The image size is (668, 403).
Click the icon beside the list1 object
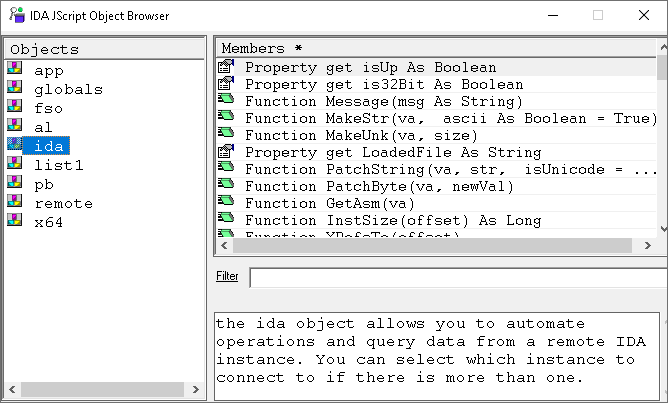14,162
